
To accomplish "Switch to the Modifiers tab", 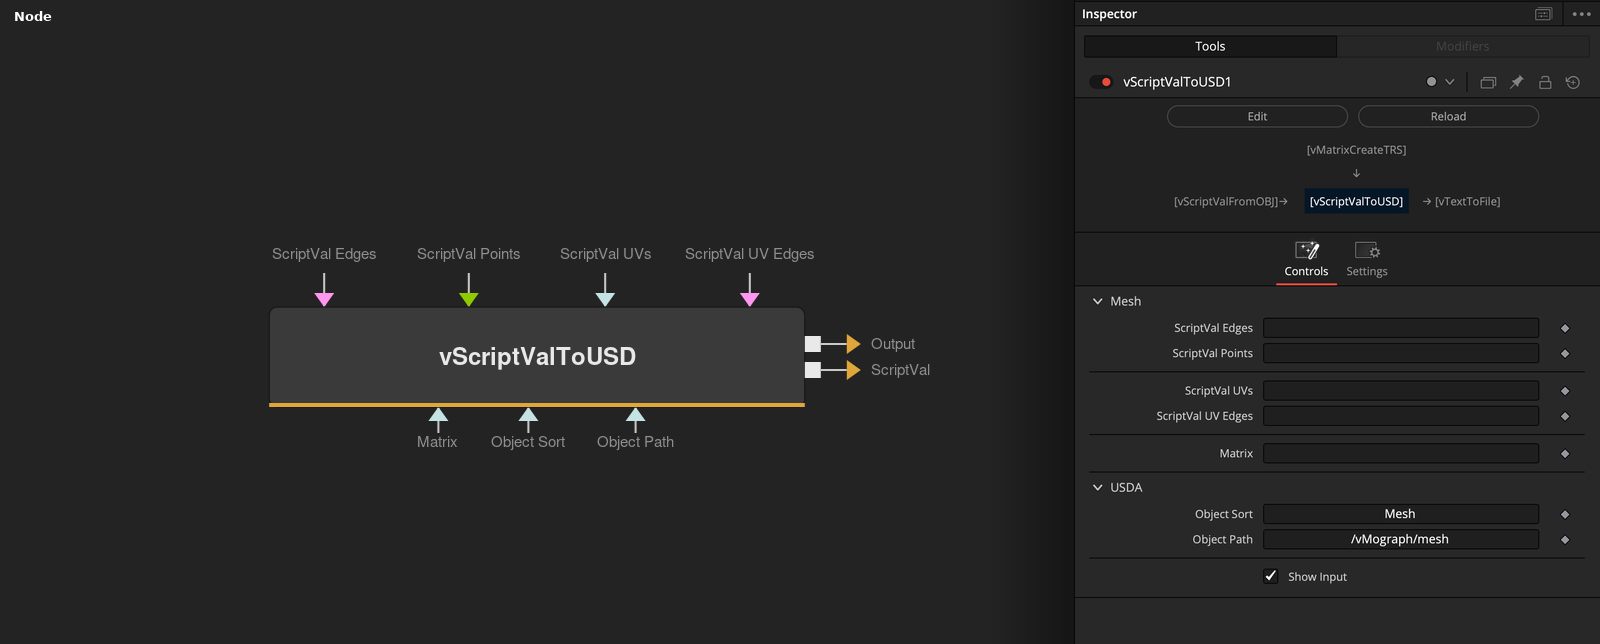I will click(x=1463, y=46).
